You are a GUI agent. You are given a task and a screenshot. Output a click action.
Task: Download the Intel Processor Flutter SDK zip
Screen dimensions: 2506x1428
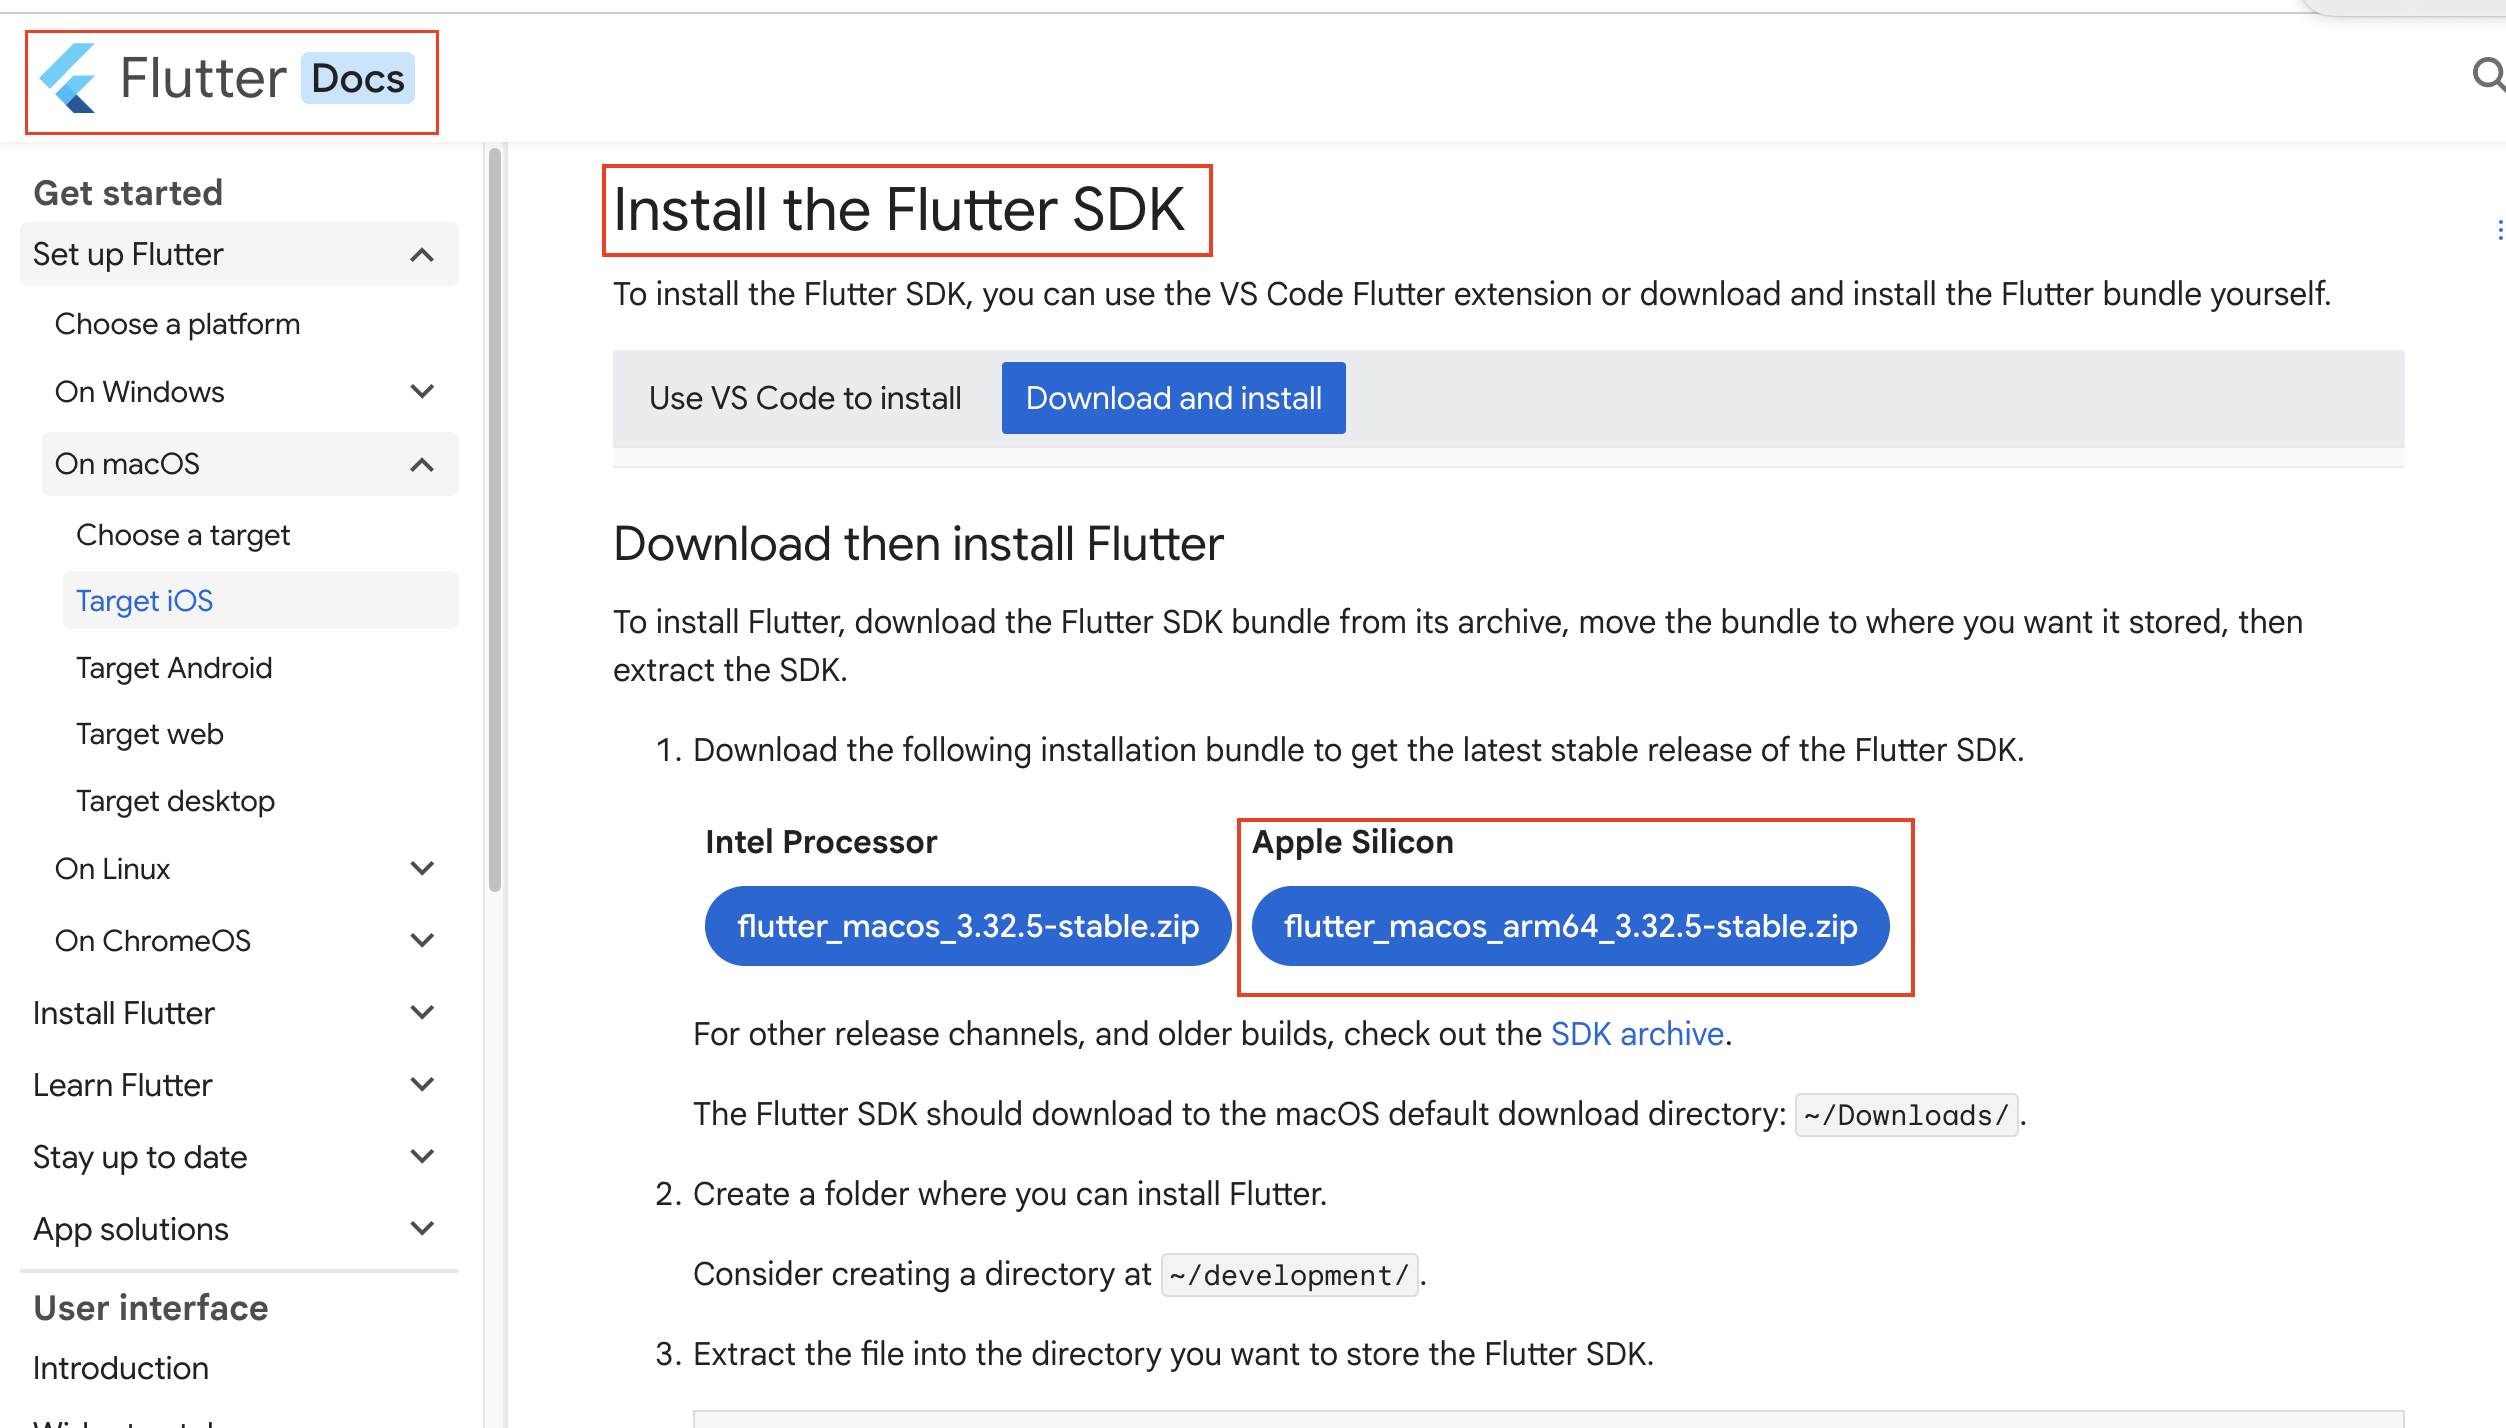point(967,925)
